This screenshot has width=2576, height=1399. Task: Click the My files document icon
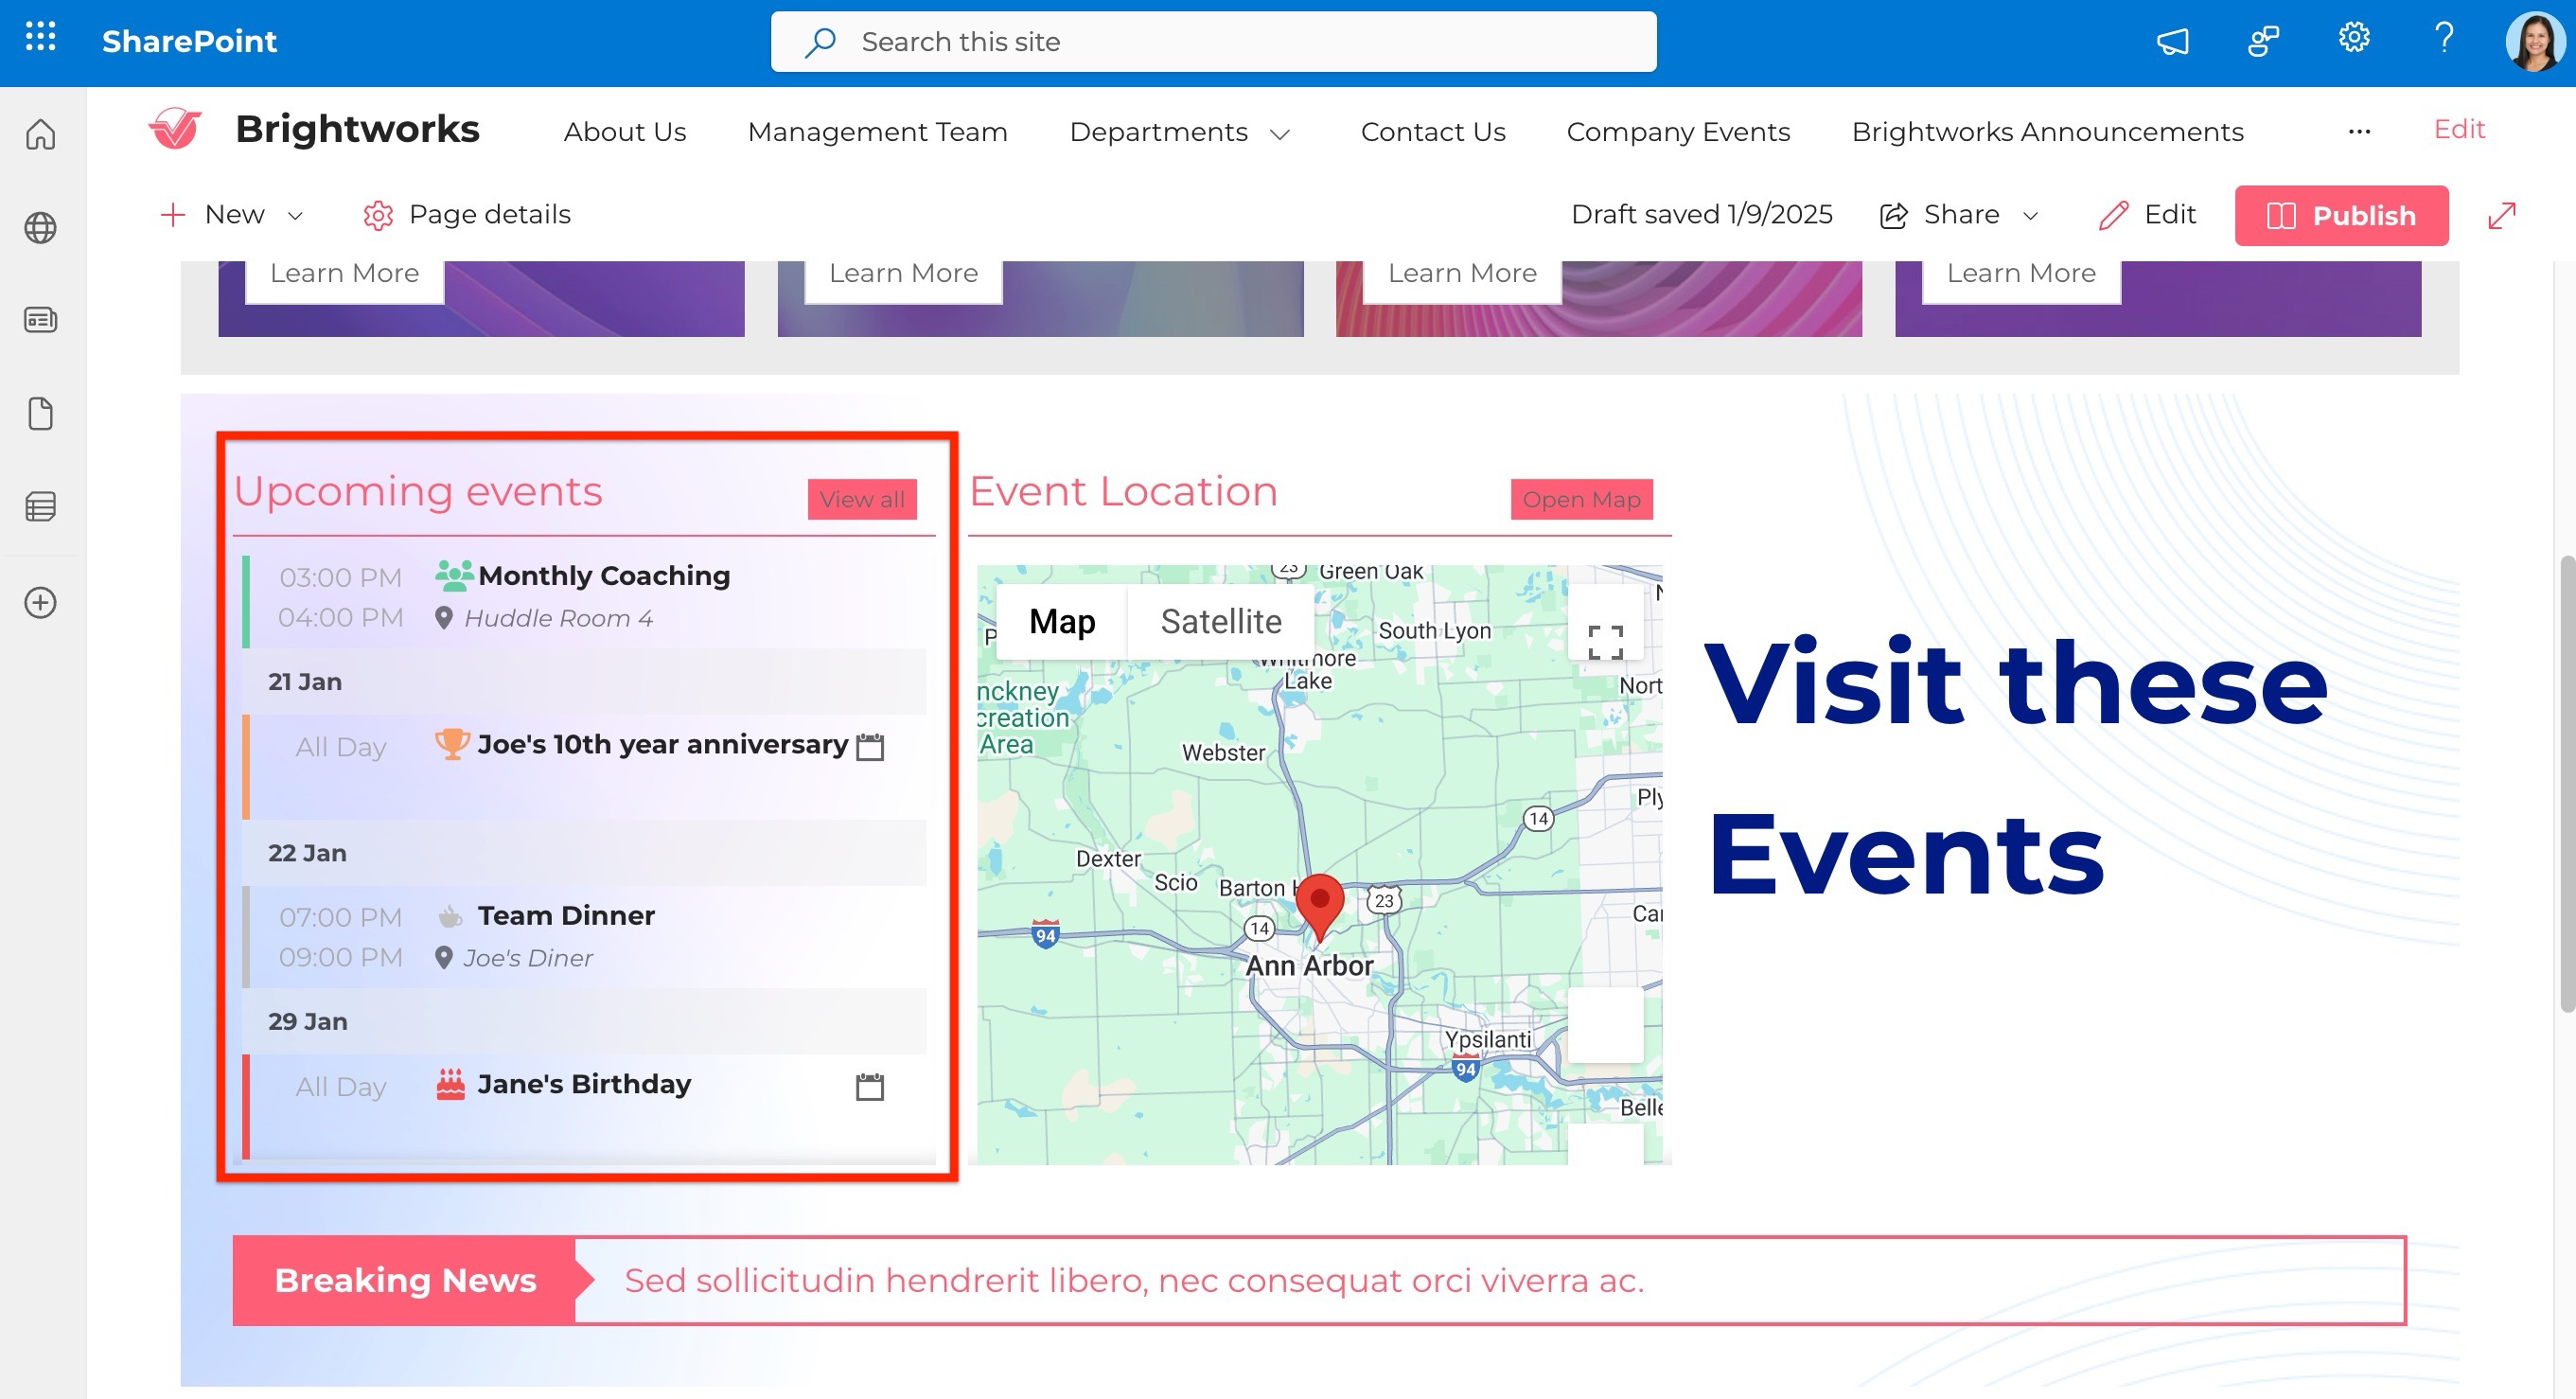click(x=40, y=413)
